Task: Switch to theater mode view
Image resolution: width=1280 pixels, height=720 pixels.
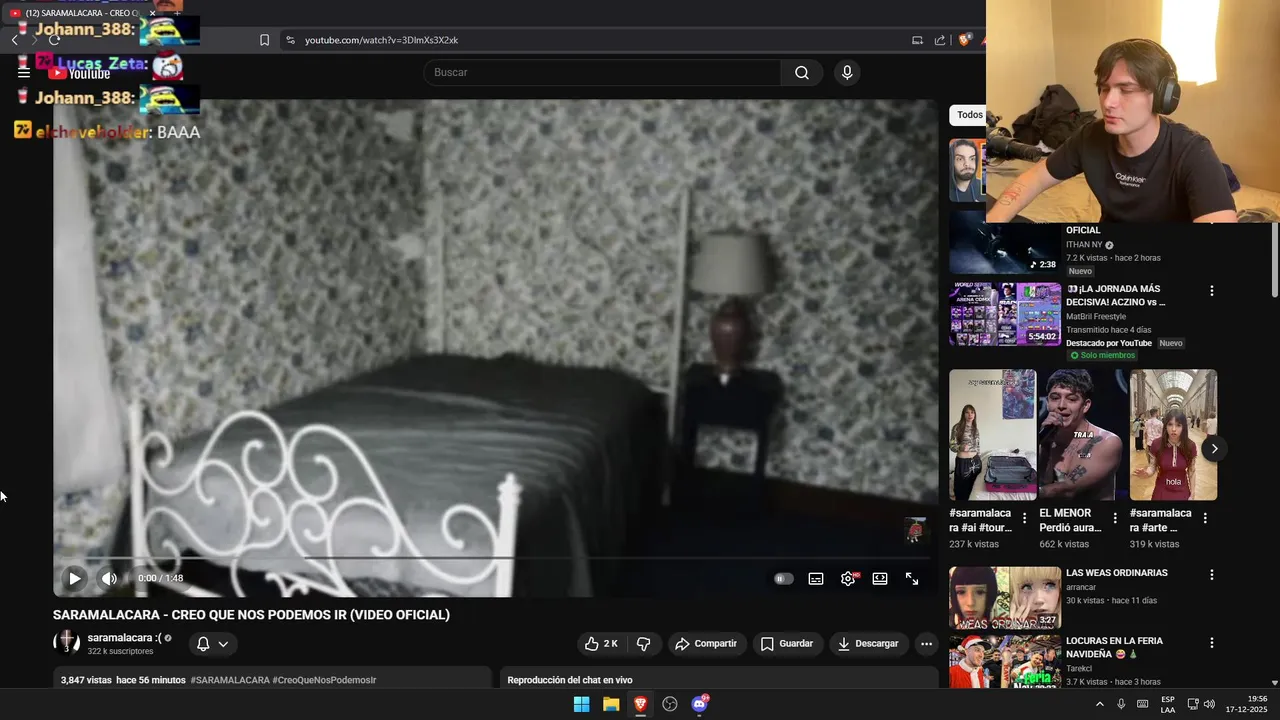Action: 880,578
